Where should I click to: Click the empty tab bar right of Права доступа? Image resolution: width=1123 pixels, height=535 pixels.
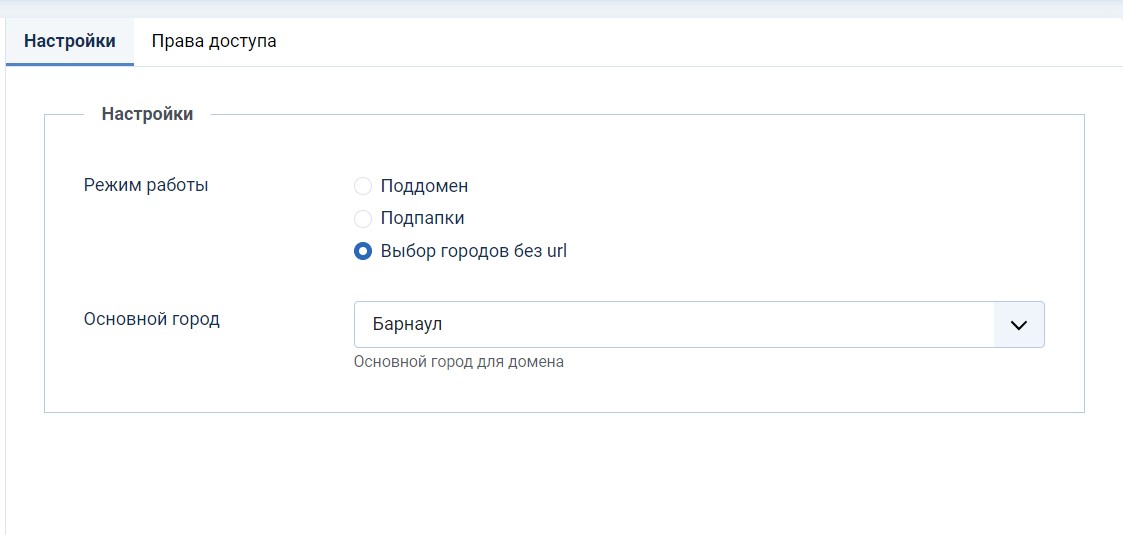click(x=700, y=42)
